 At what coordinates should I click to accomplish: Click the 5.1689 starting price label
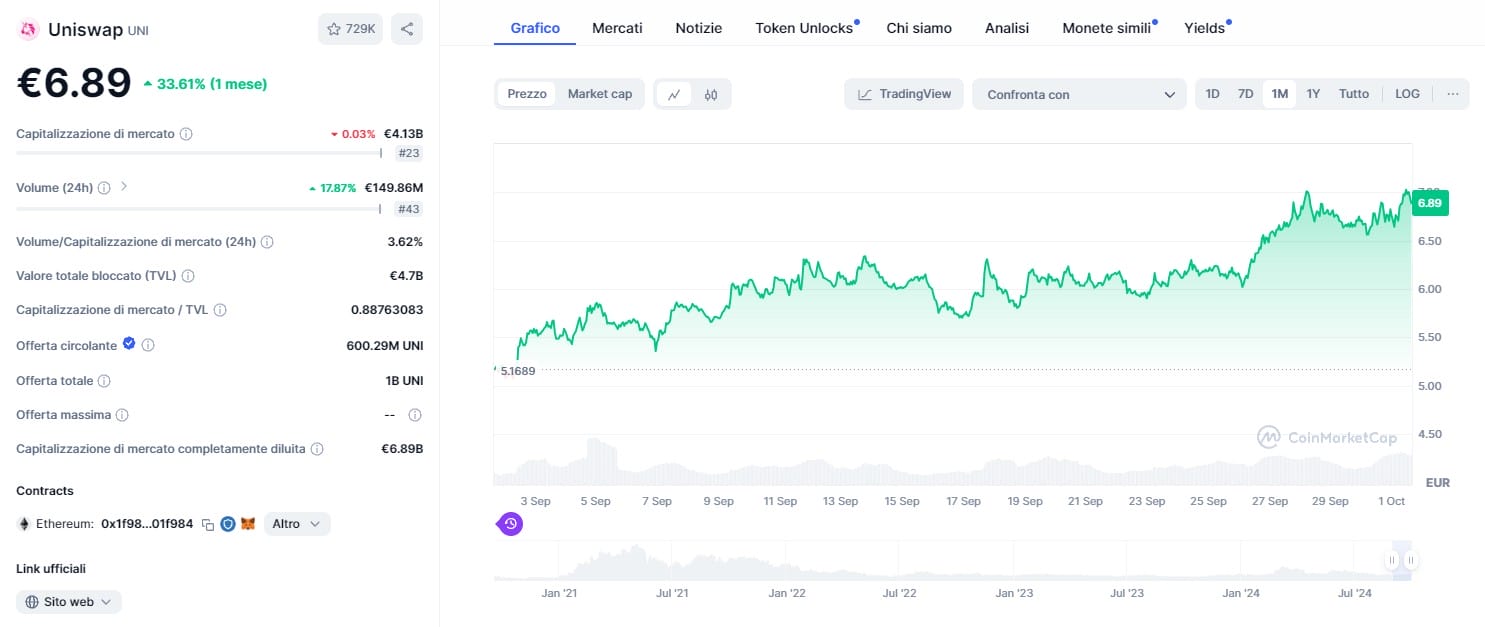[x=518, y=371]
